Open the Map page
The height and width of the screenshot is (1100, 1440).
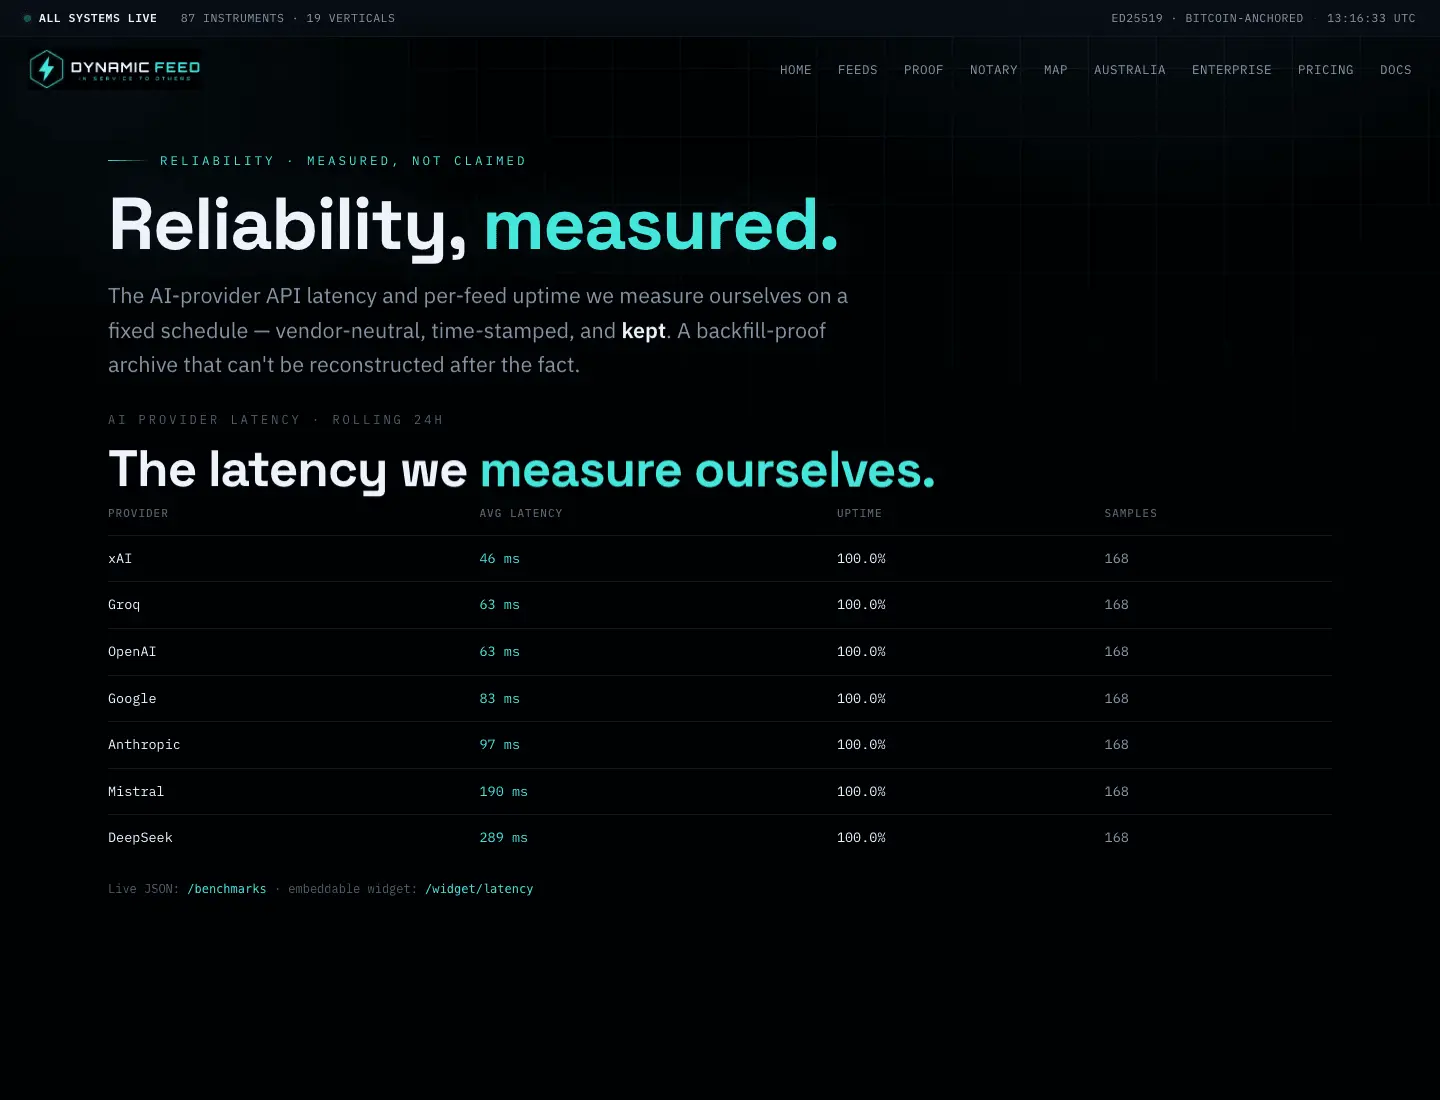pyautogui.click(x=1056, y=70)
